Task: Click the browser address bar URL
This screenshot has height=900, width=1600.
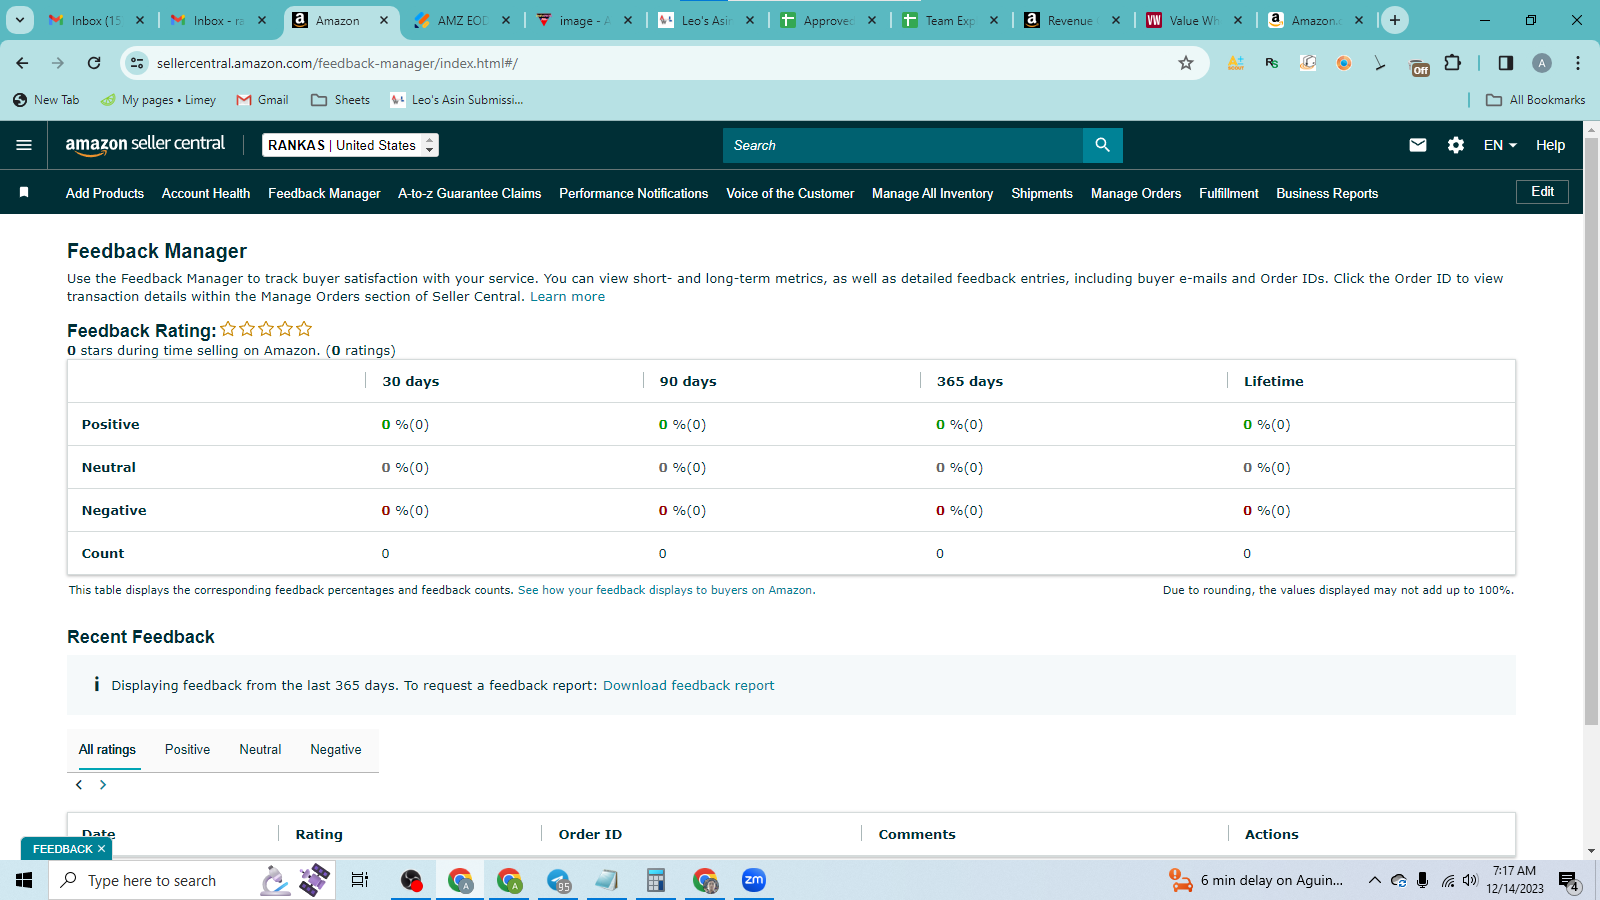Action: click(x=337, y=63)
